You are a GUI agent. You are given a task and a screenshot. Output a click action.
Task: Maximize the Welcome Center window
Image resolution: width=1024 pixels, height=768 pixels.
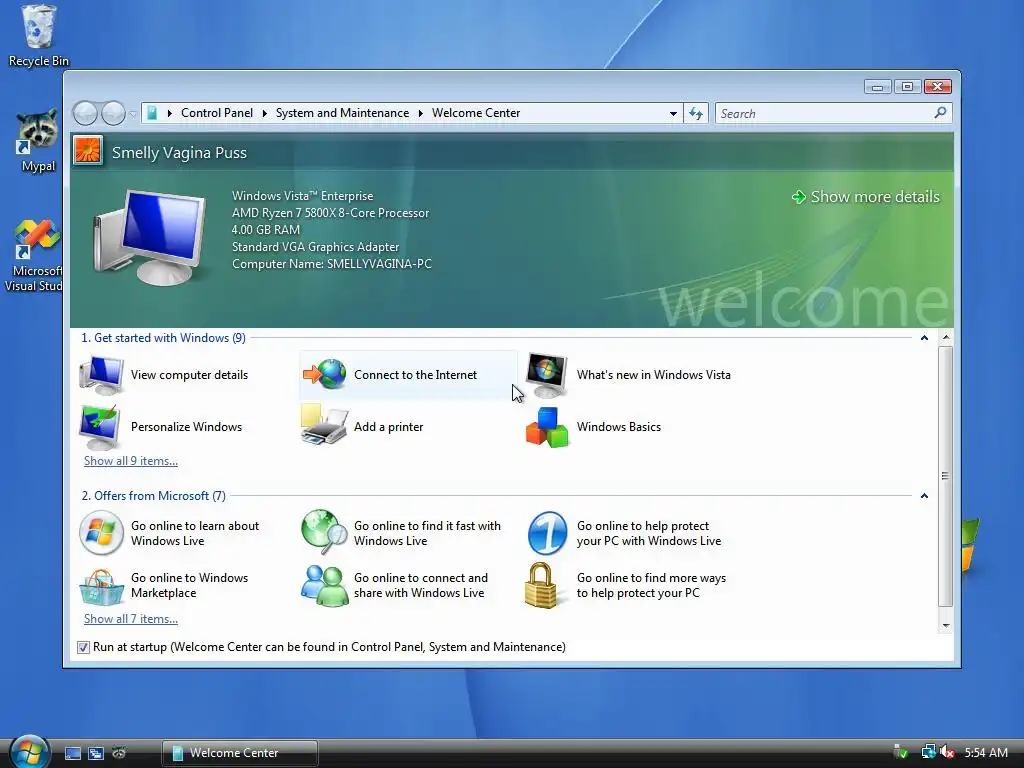[x=907, y=86]
